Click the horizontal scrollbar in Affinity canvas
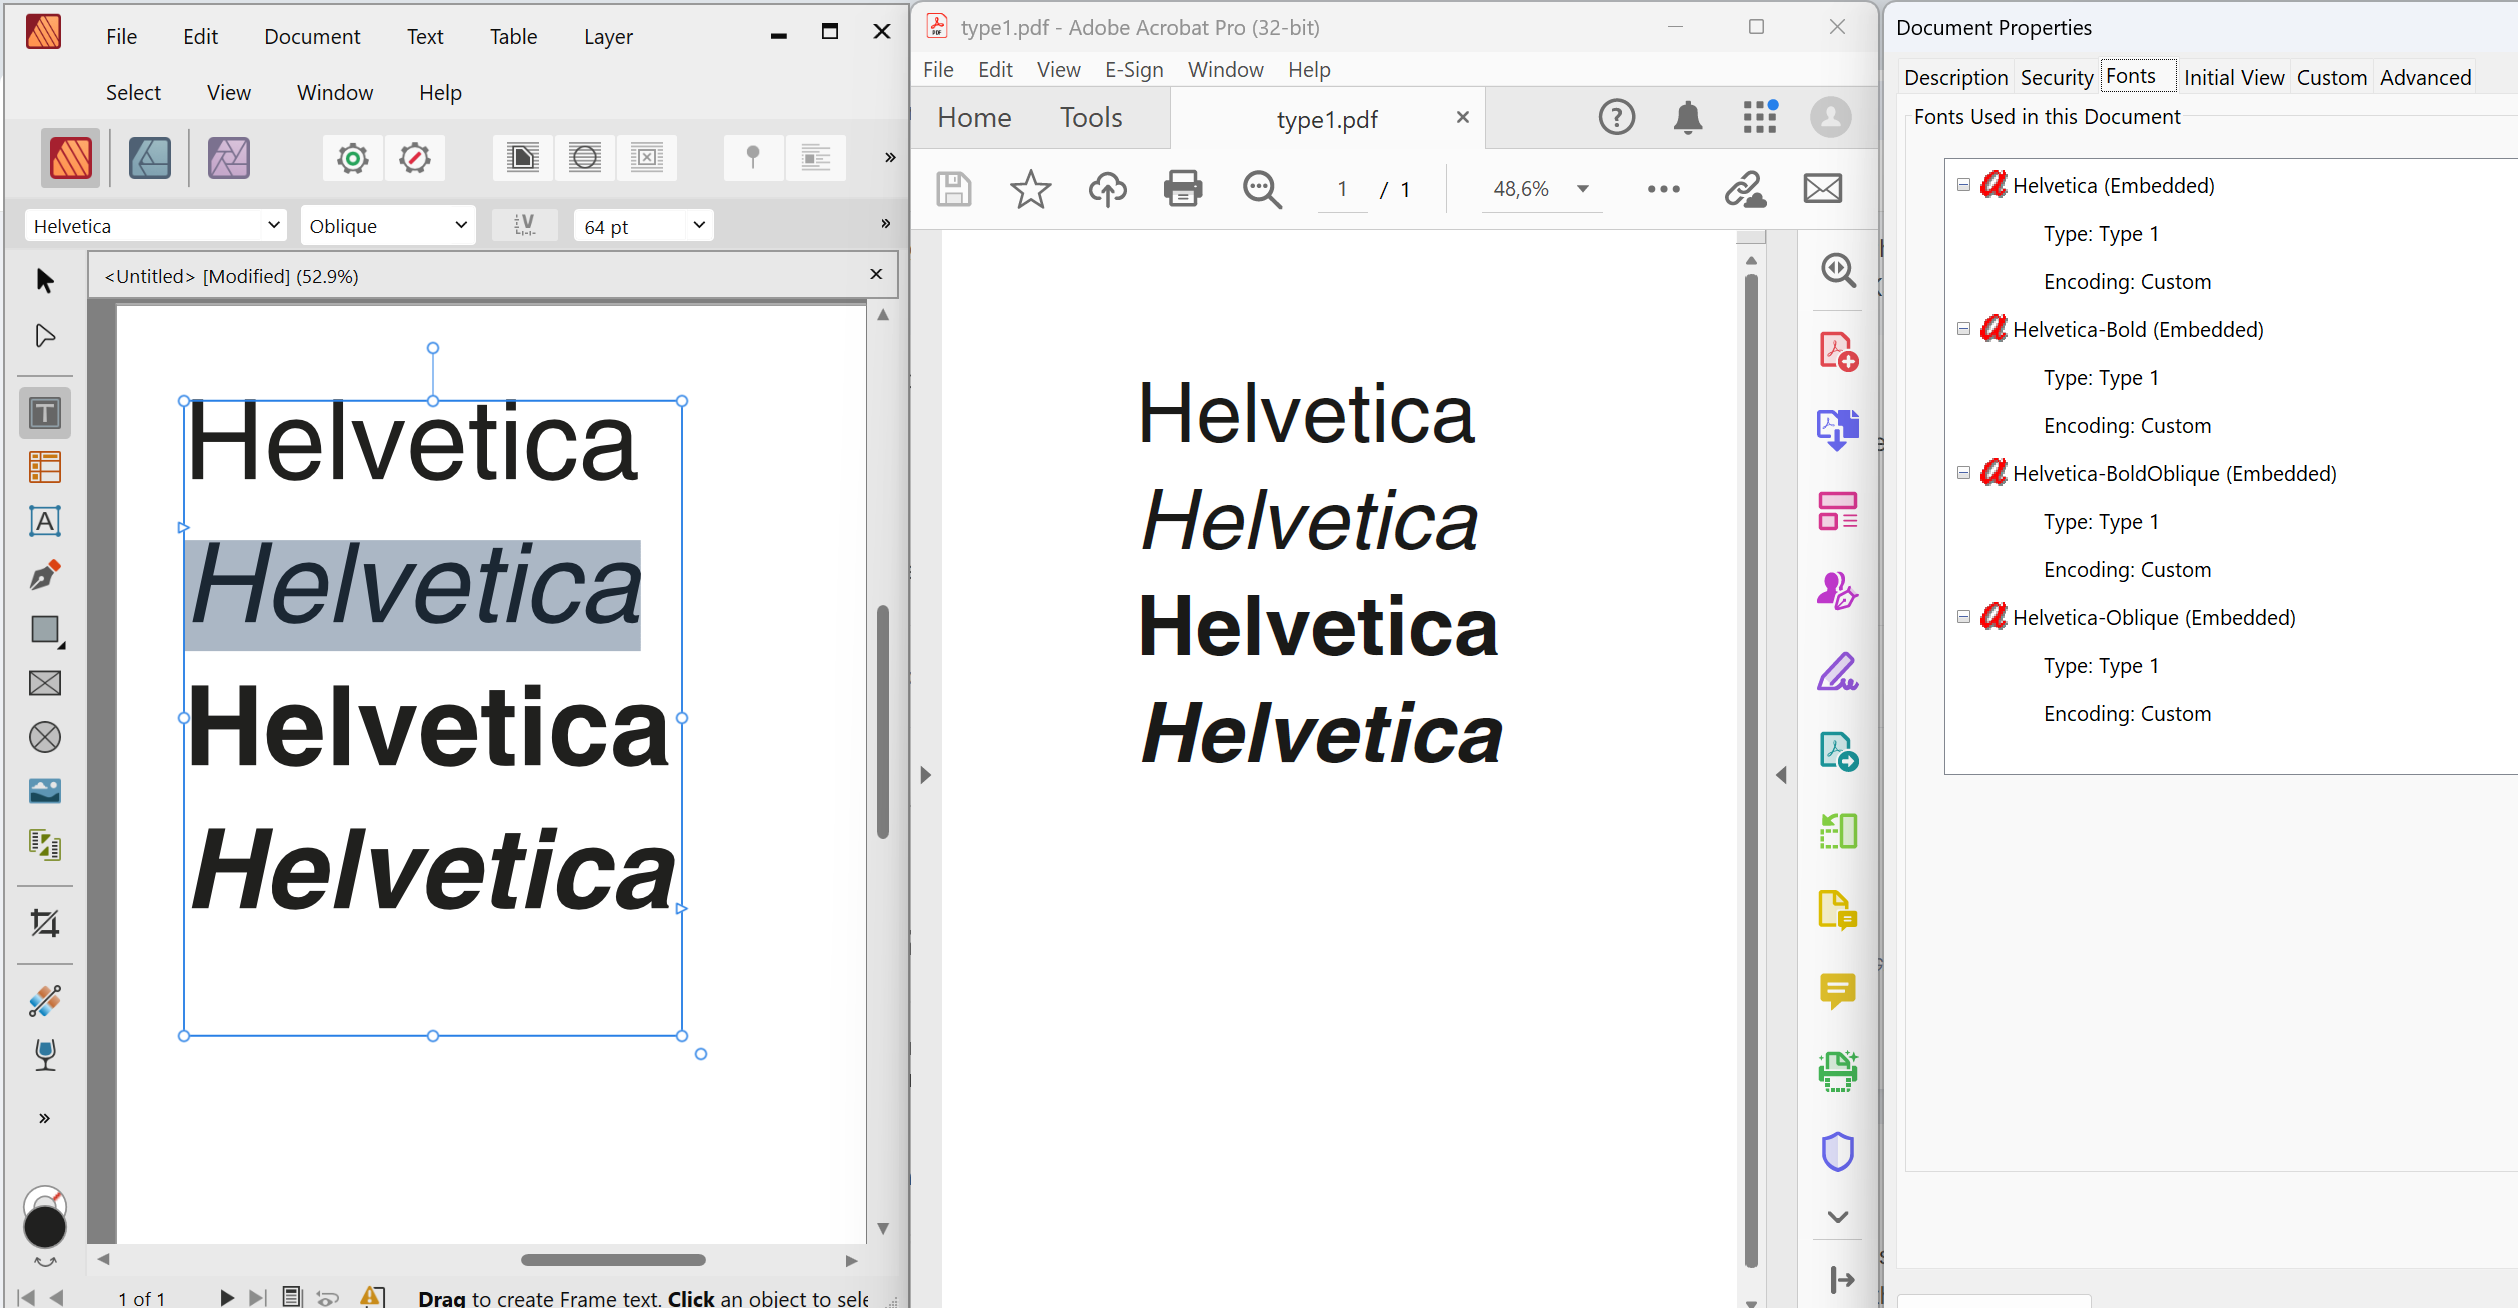The width and height of the screenshot is (2518, 1308). (613, 1260)
